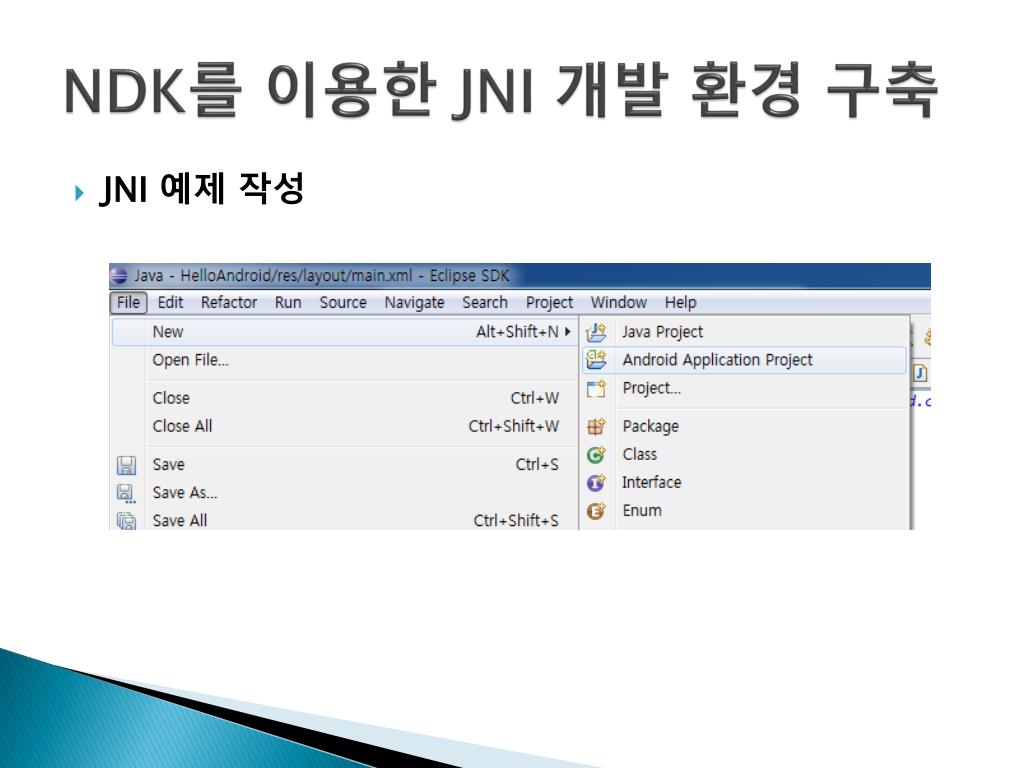The height and width of the screenshot is (768, 1024).
Task: Click the Save floppy disk icon
Action: [x=126, y=465]
